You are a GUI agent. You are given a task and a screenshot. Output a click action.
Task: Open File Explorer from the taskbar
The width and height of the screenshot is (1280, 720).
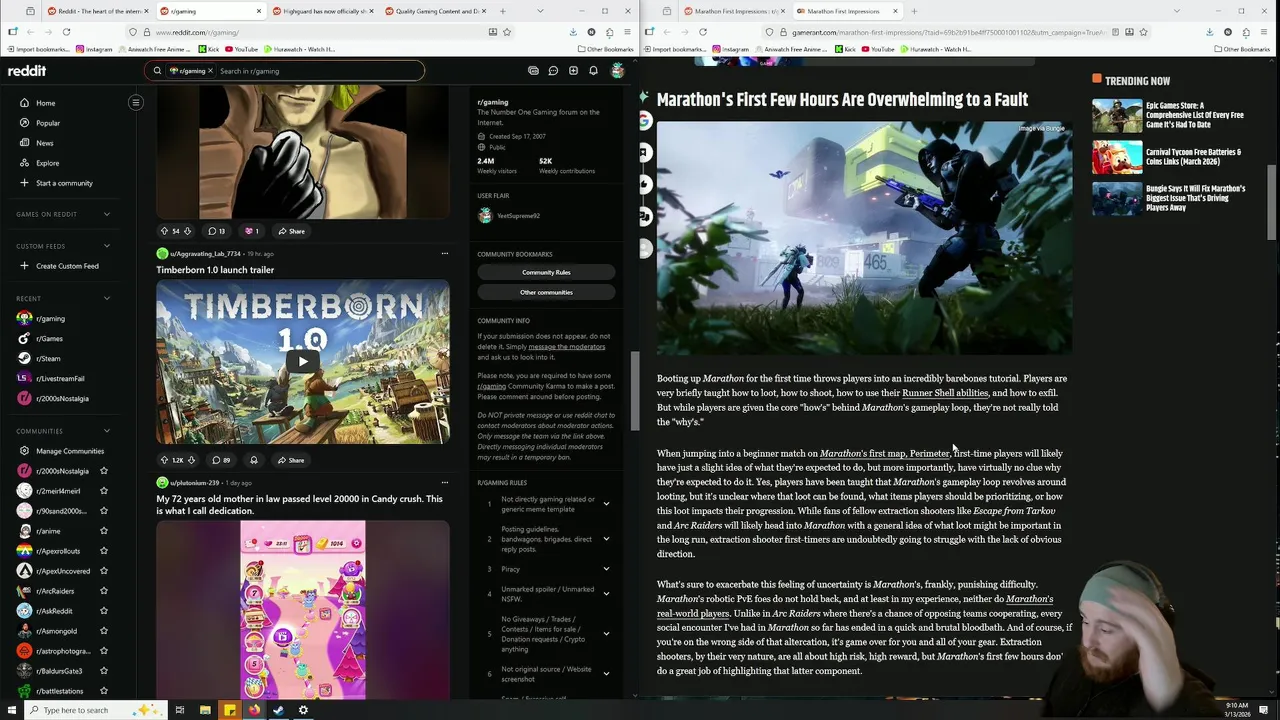(x=205, y=710)
